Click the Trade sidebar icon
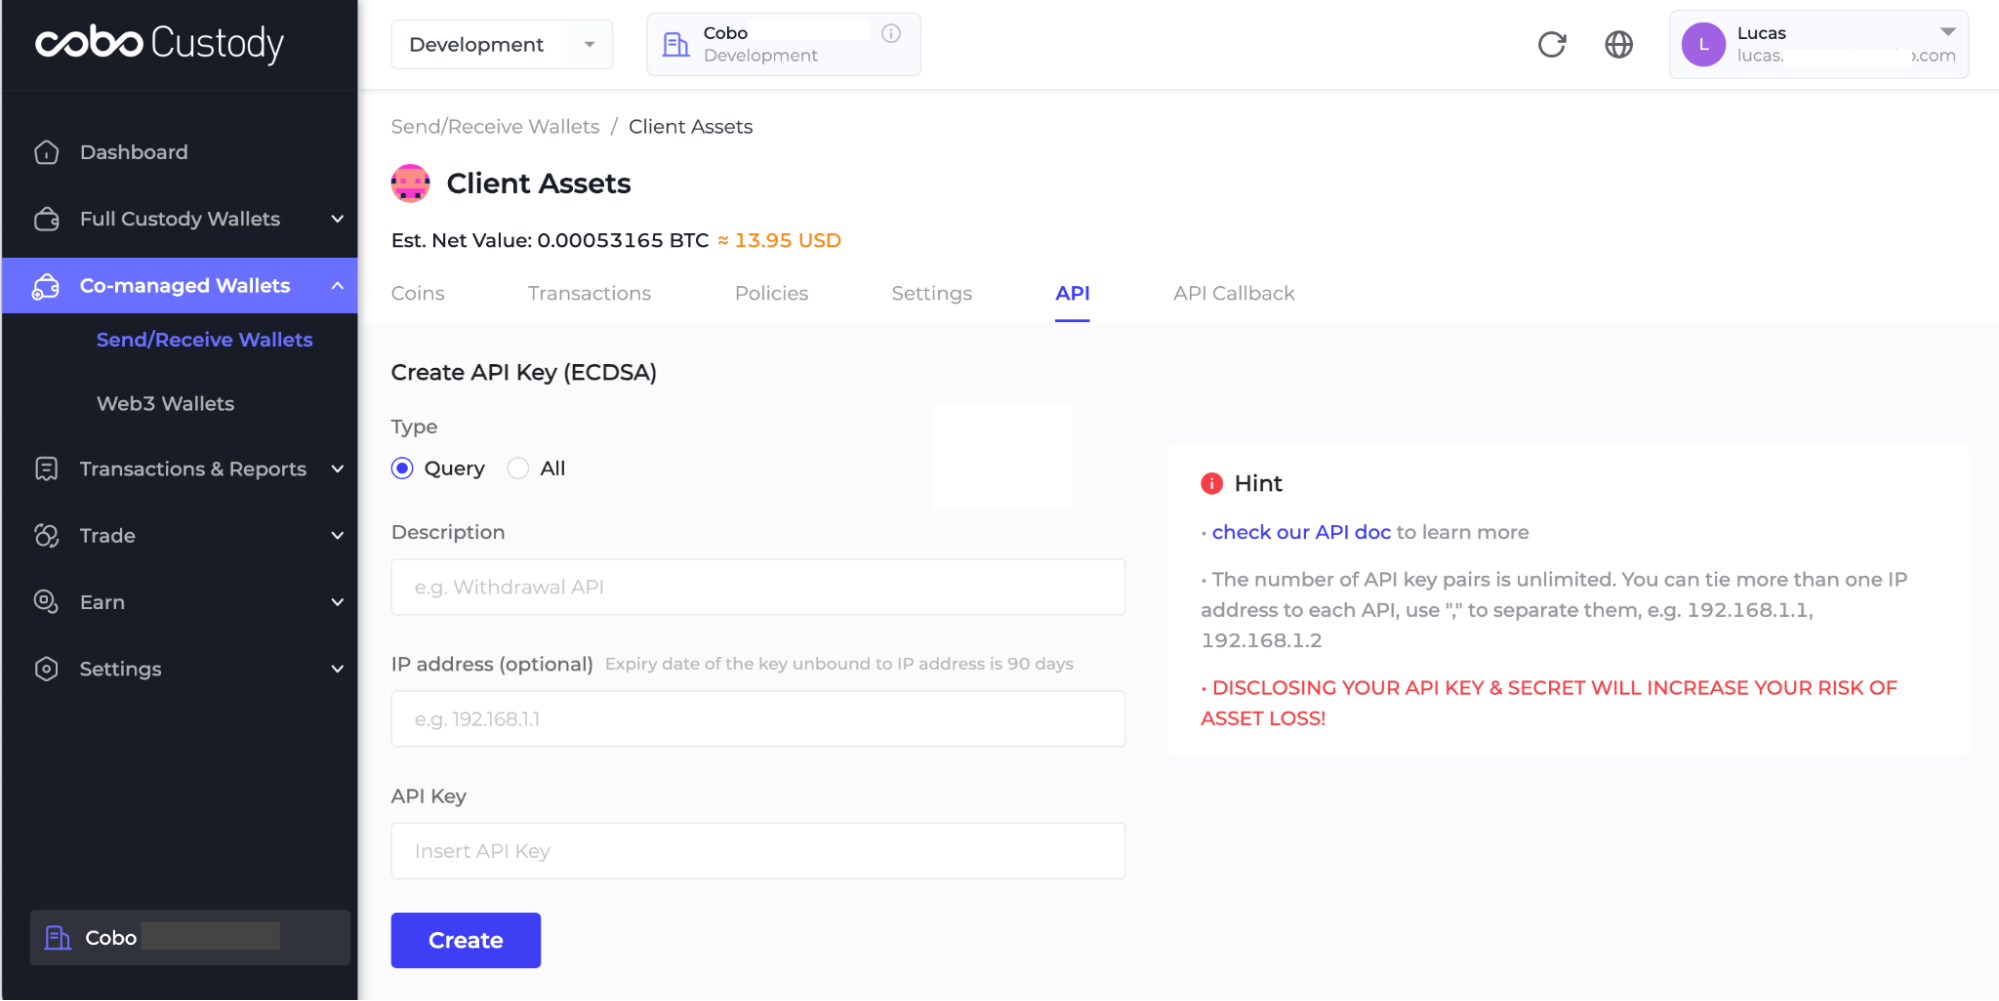1999x1001 pixels. tap(47, 536)
